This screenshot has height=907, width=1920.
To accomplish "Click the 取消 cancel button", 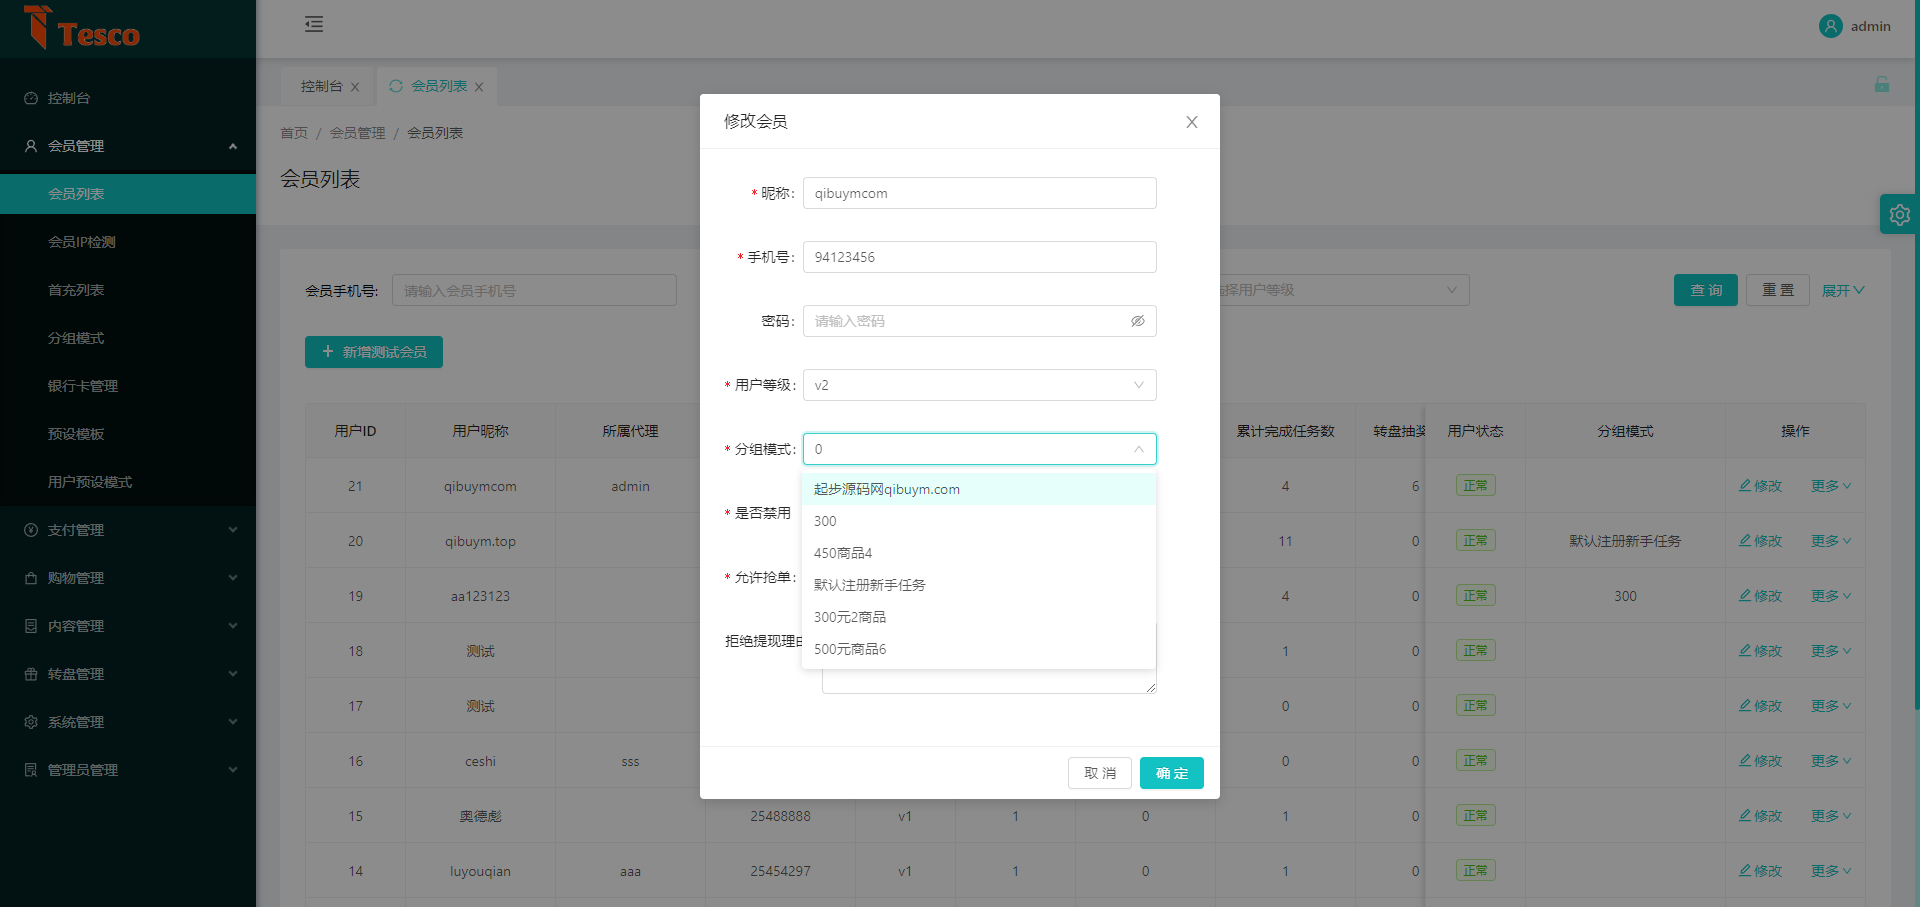I will pyautogui.click(x=1099, y=773).
